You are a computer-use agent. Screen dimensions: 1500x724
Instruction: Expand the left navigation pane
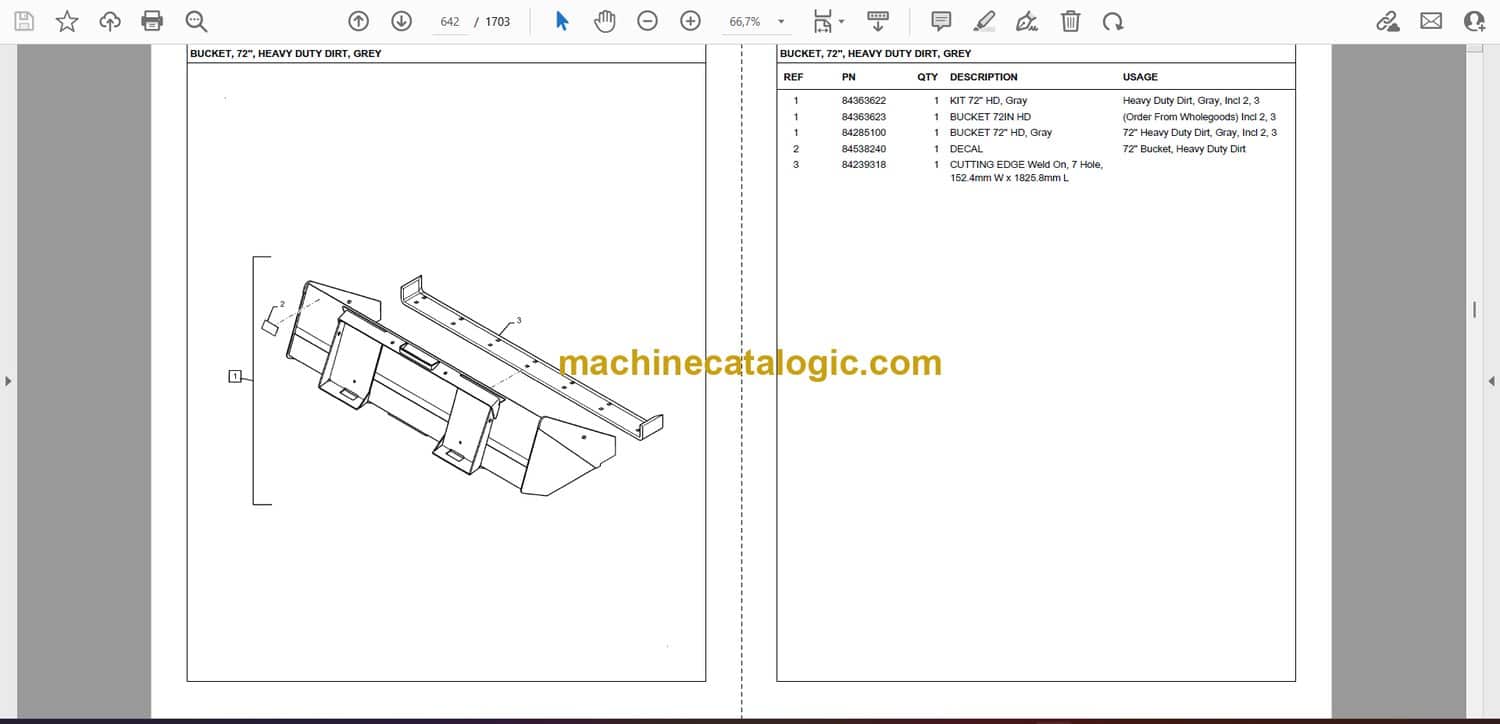click(8, 381)
